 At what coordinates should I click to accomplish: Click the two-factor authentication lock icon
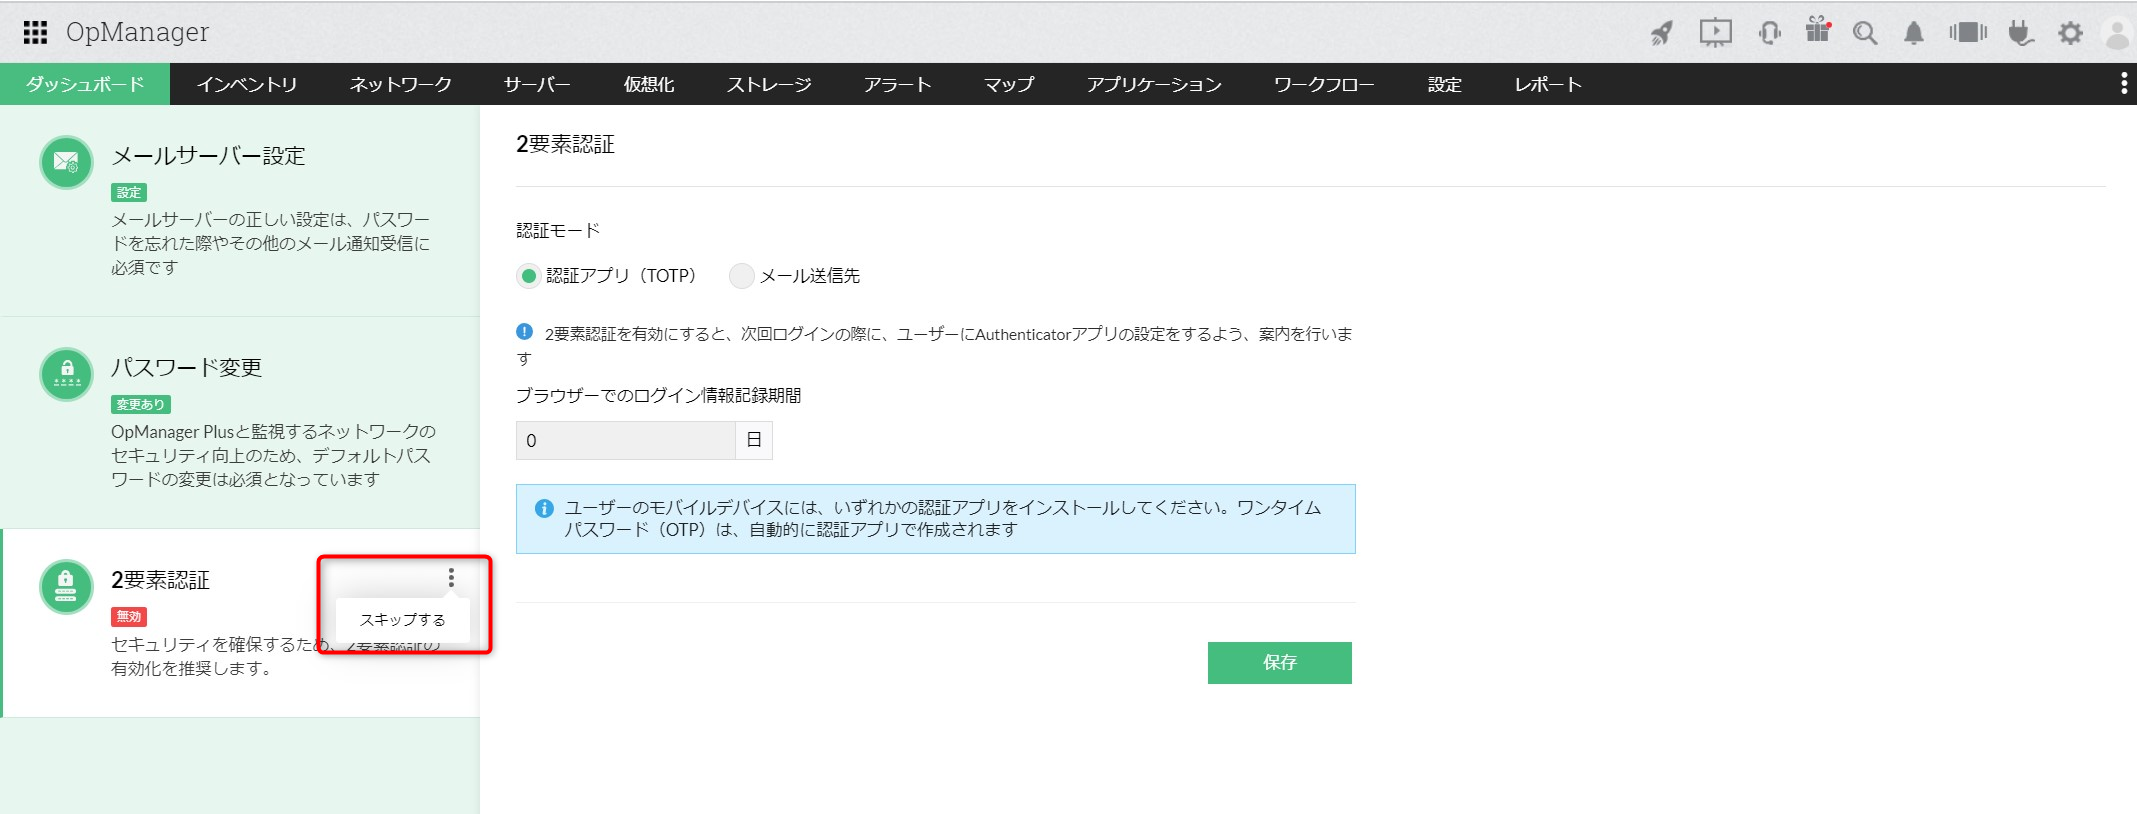click(x=66, y=586)
